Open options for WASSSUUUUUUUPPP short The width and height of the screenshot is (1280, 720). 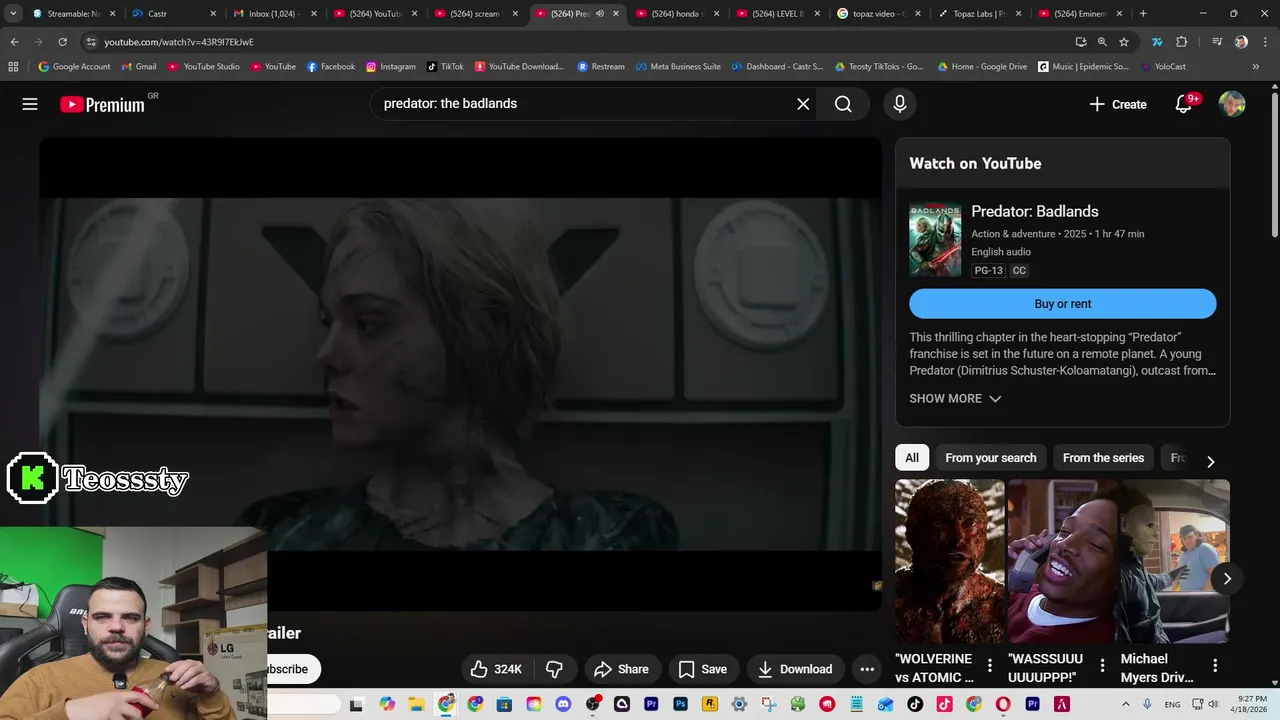(x=1102, y=665)
